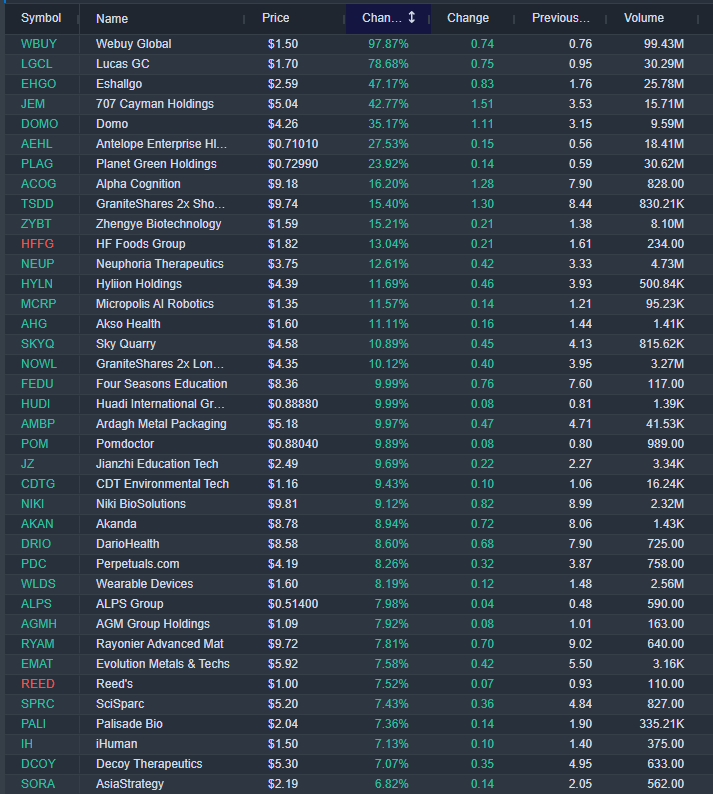Image resolution: width=713 pixels, height=794 pixels.
Task: Open the AEHL ticker symbol
Action: (36, 144)
